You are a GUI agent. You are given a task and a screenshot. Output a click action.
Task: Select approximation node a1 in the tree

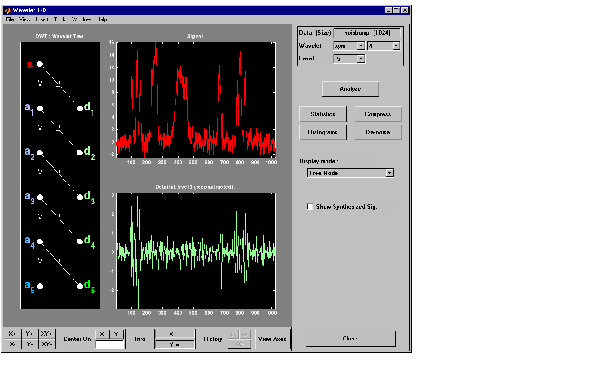tap(40, 109)
